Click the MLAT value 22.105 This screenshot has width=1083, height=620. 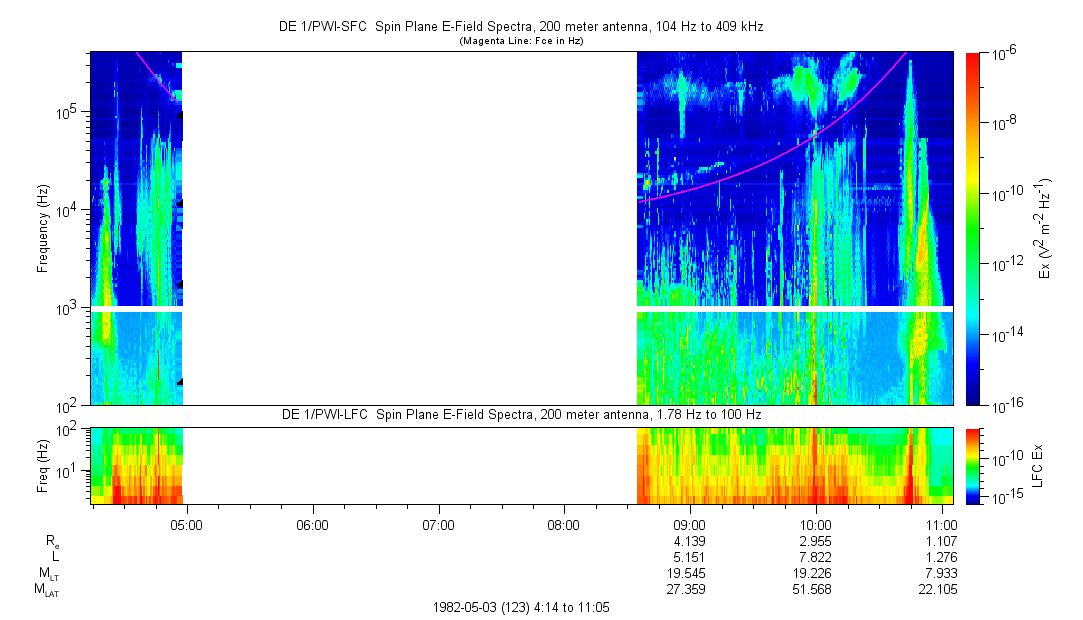point(938,589)
